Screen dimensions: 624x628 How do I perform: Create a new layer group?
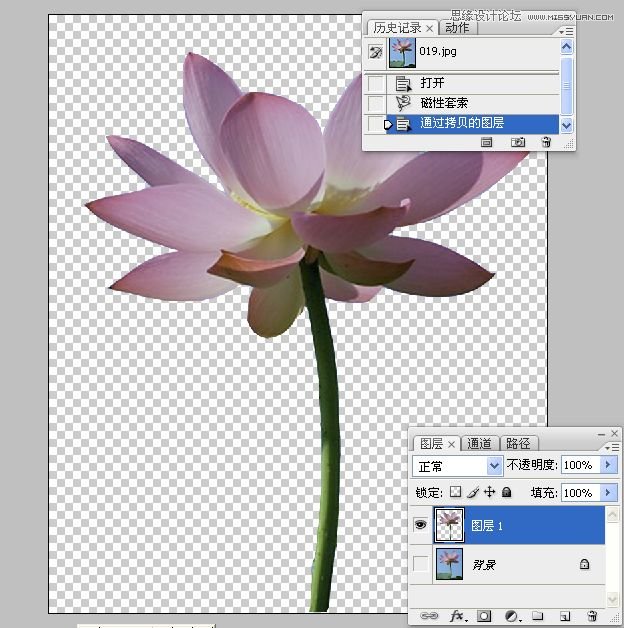click(x=537, y=616)
